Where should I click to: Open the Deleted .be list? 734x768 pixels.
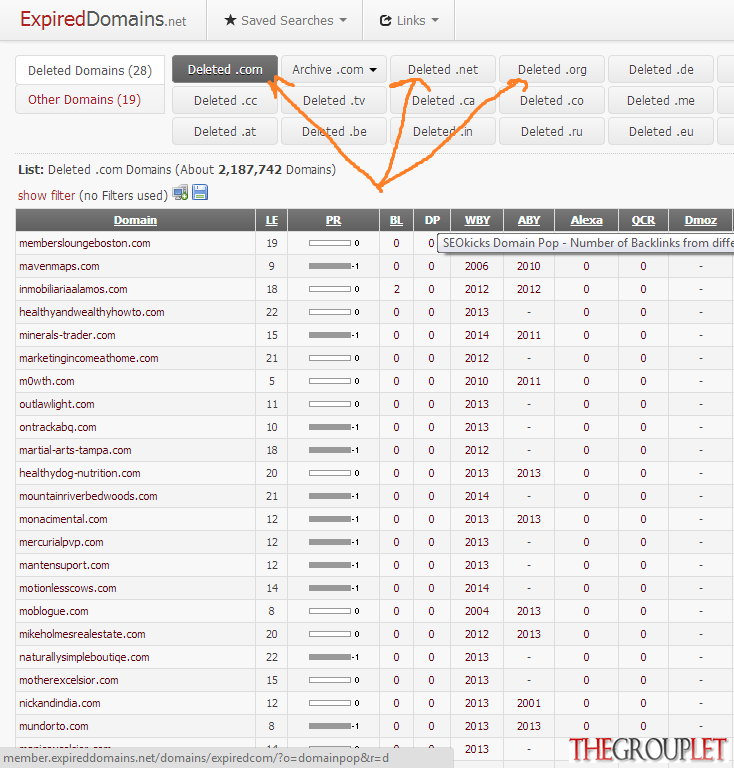334,131
